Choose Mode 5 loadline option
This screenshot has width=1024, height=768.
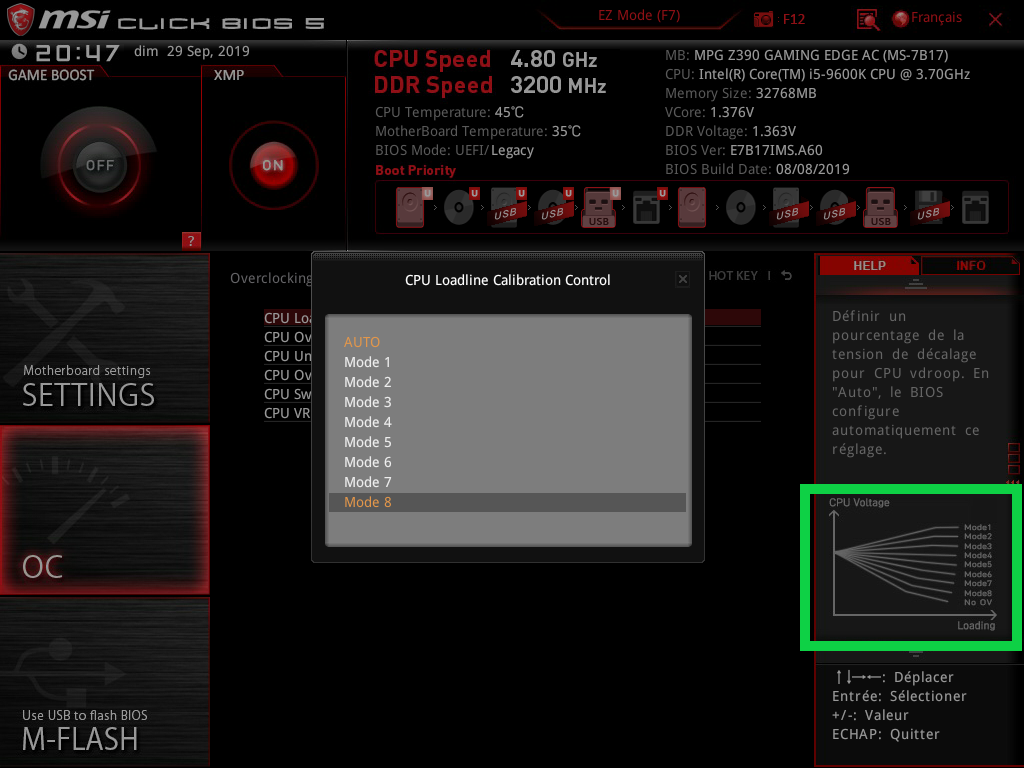[x=507, y=442]
